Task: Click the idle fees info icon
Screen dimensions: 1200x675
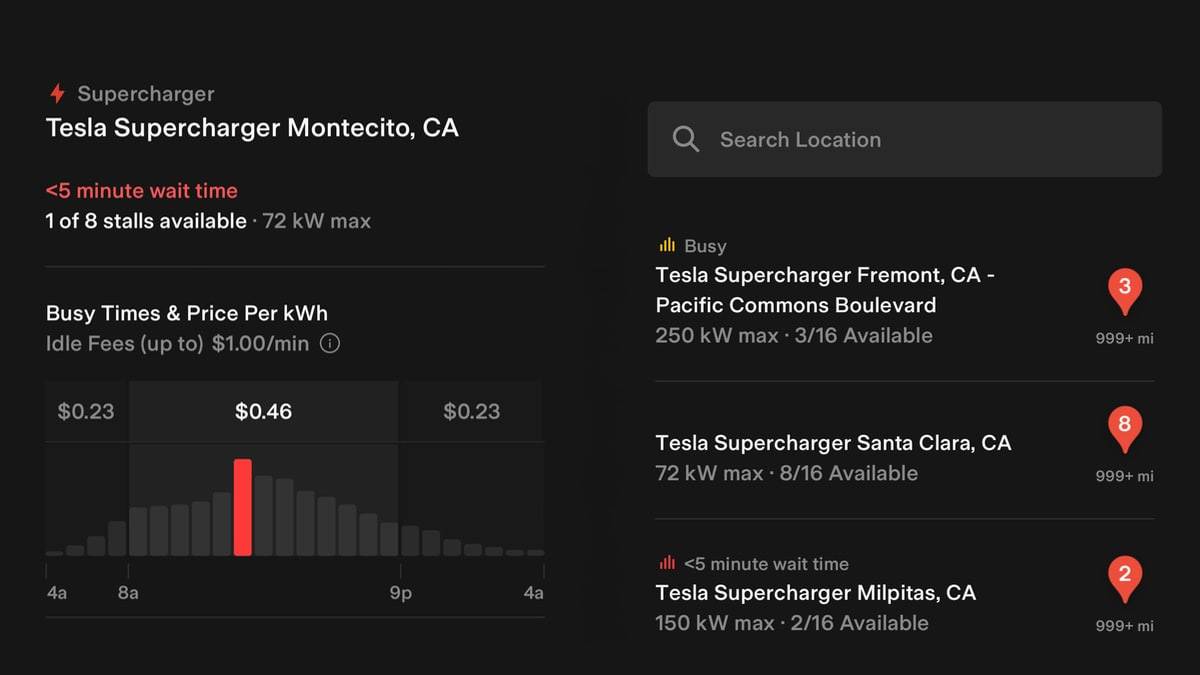Action: pyautogui.click(x=330, y=344)
